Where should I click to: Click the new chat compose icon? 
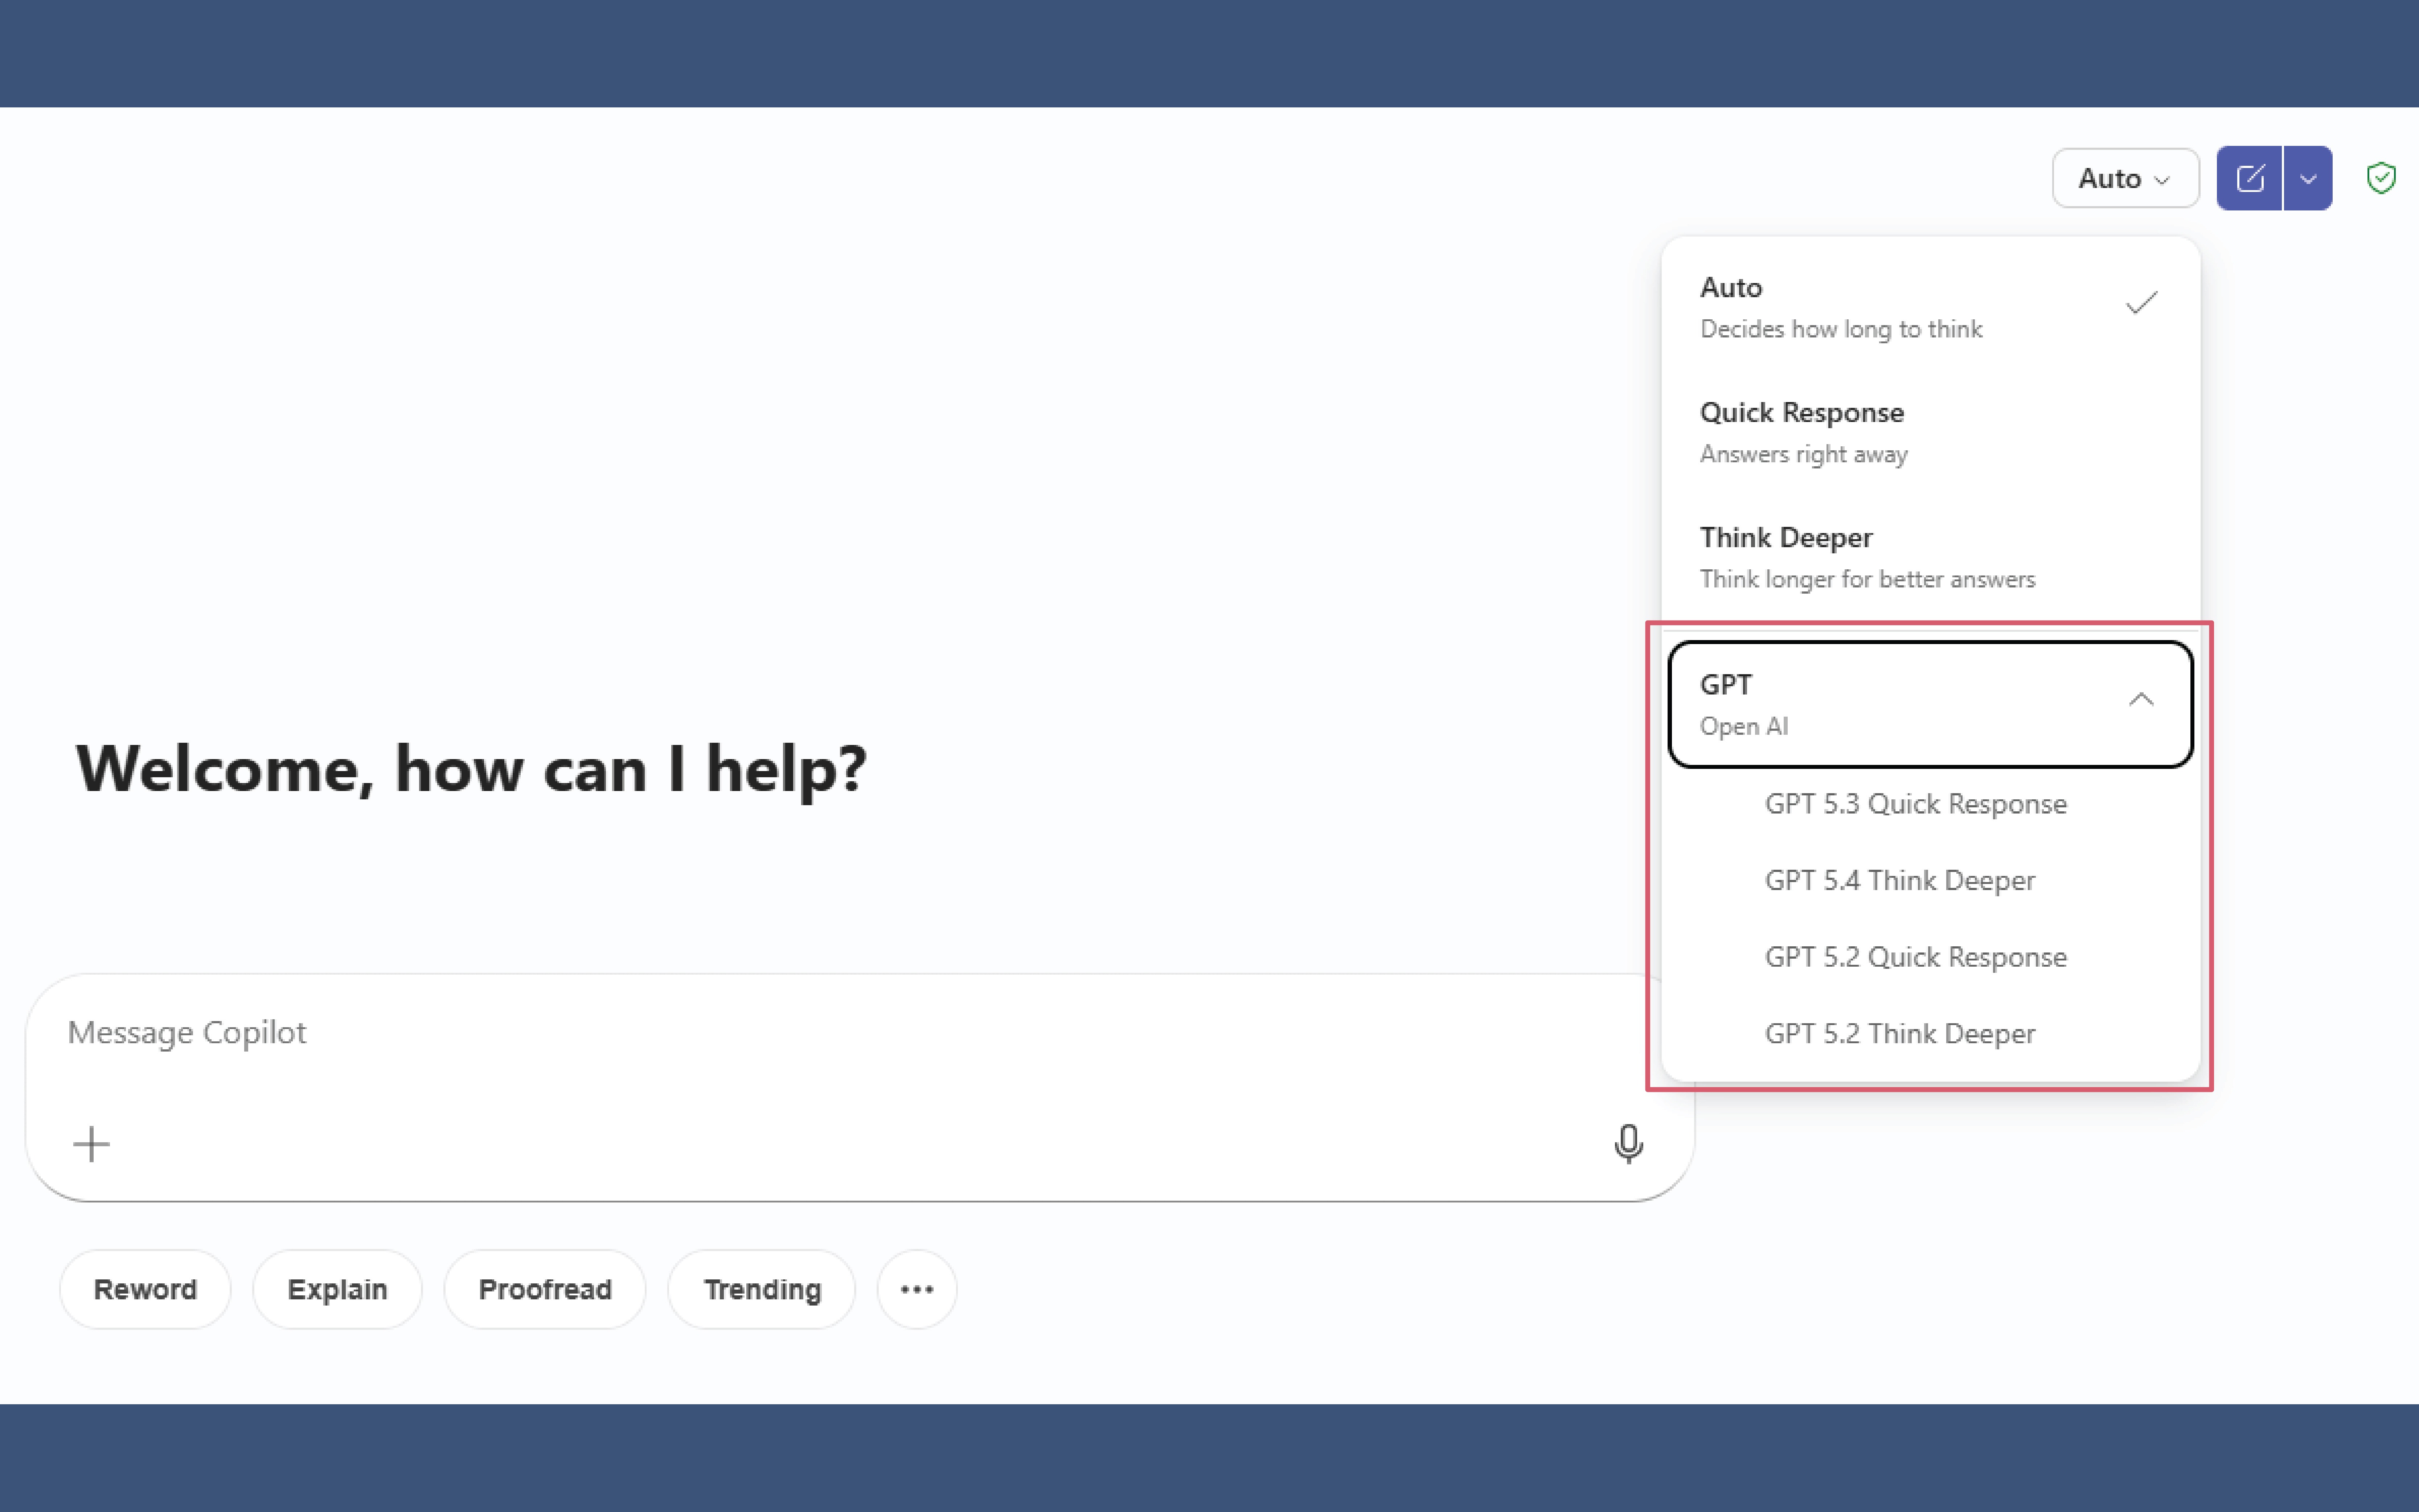(2249, 179)
